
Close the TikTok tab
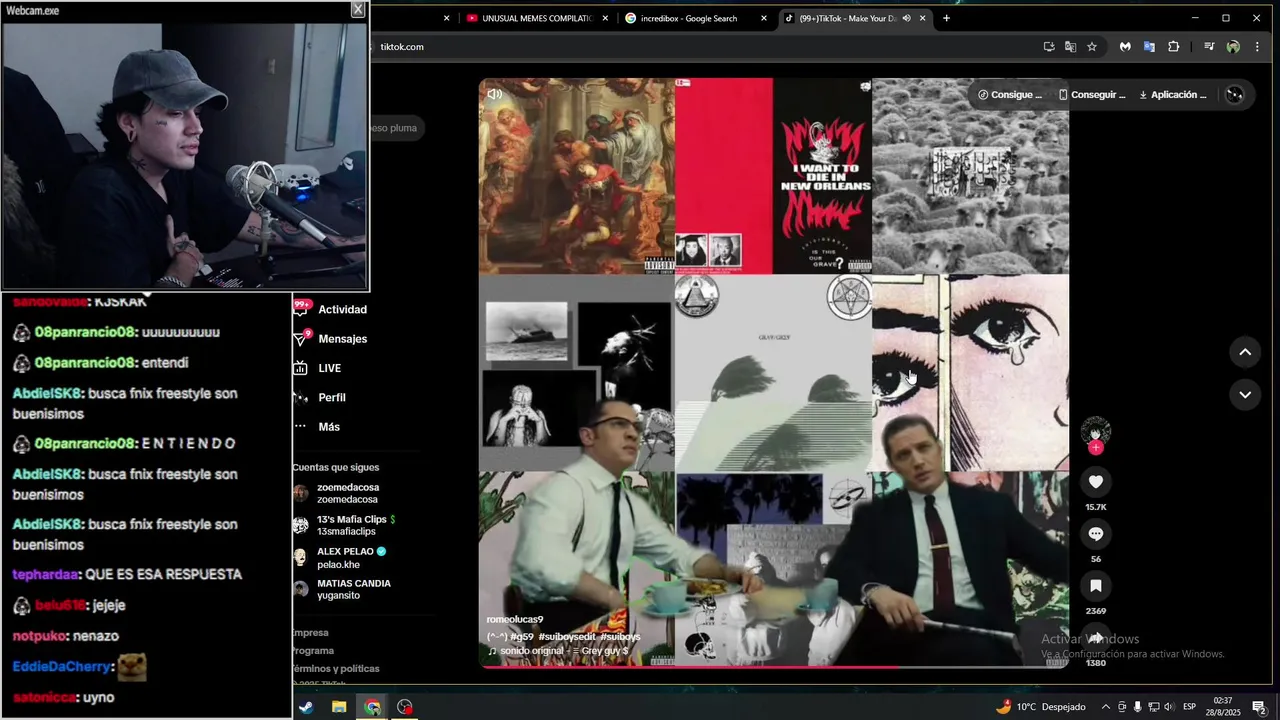pyautogui.click(x=922, y=18)
